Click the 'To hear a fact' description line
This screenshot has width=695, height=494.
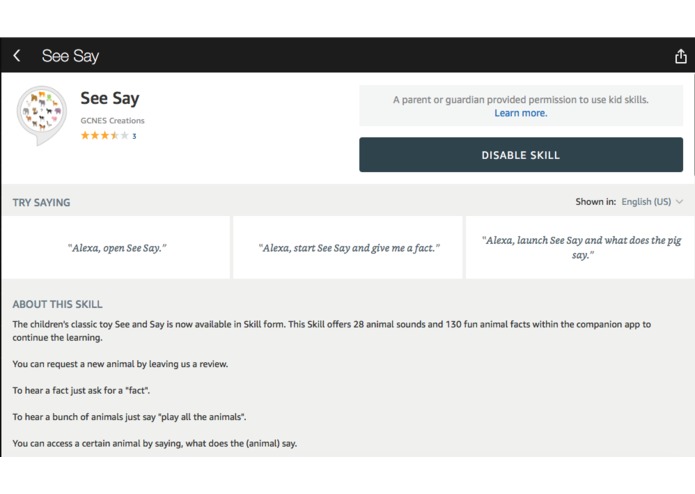click(x=81, y=391)
